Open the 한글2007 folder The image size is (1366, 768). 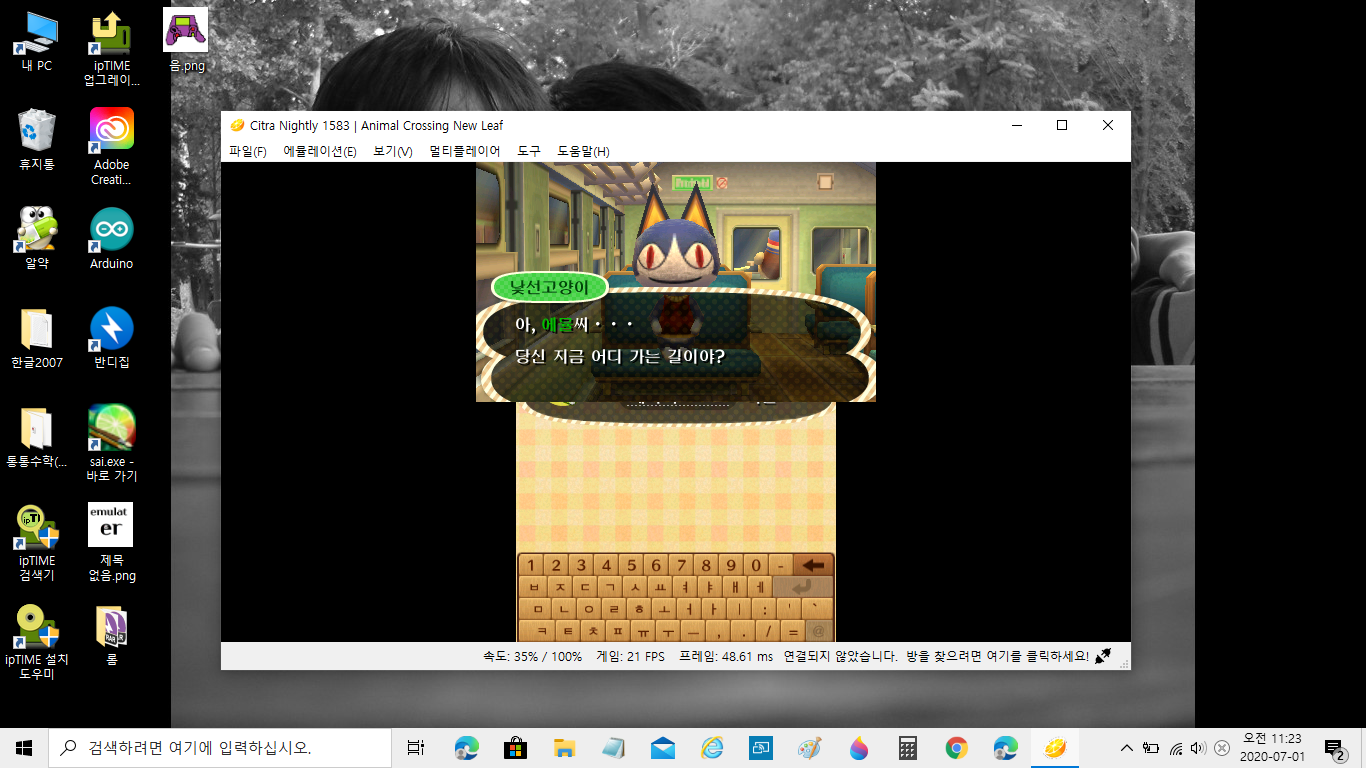click(x=36, y=338)
